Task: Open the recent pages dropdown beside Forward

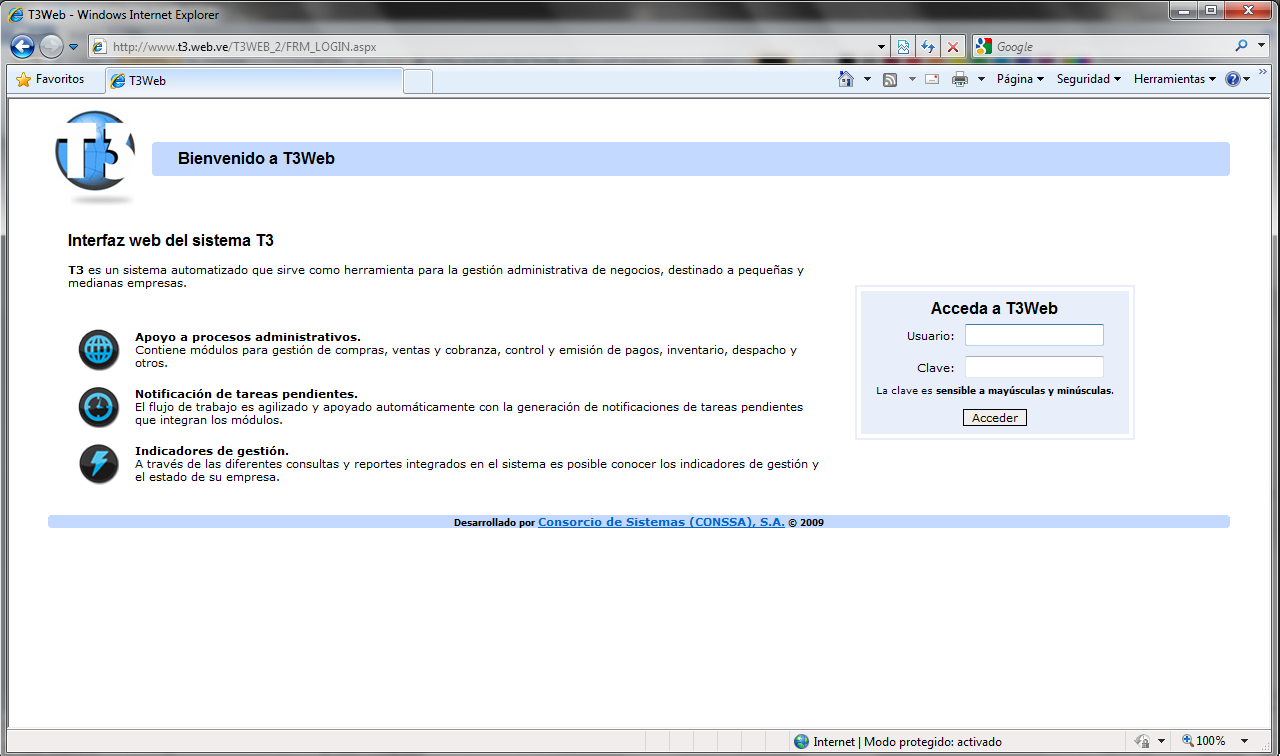Action: [x=73, y=47]
